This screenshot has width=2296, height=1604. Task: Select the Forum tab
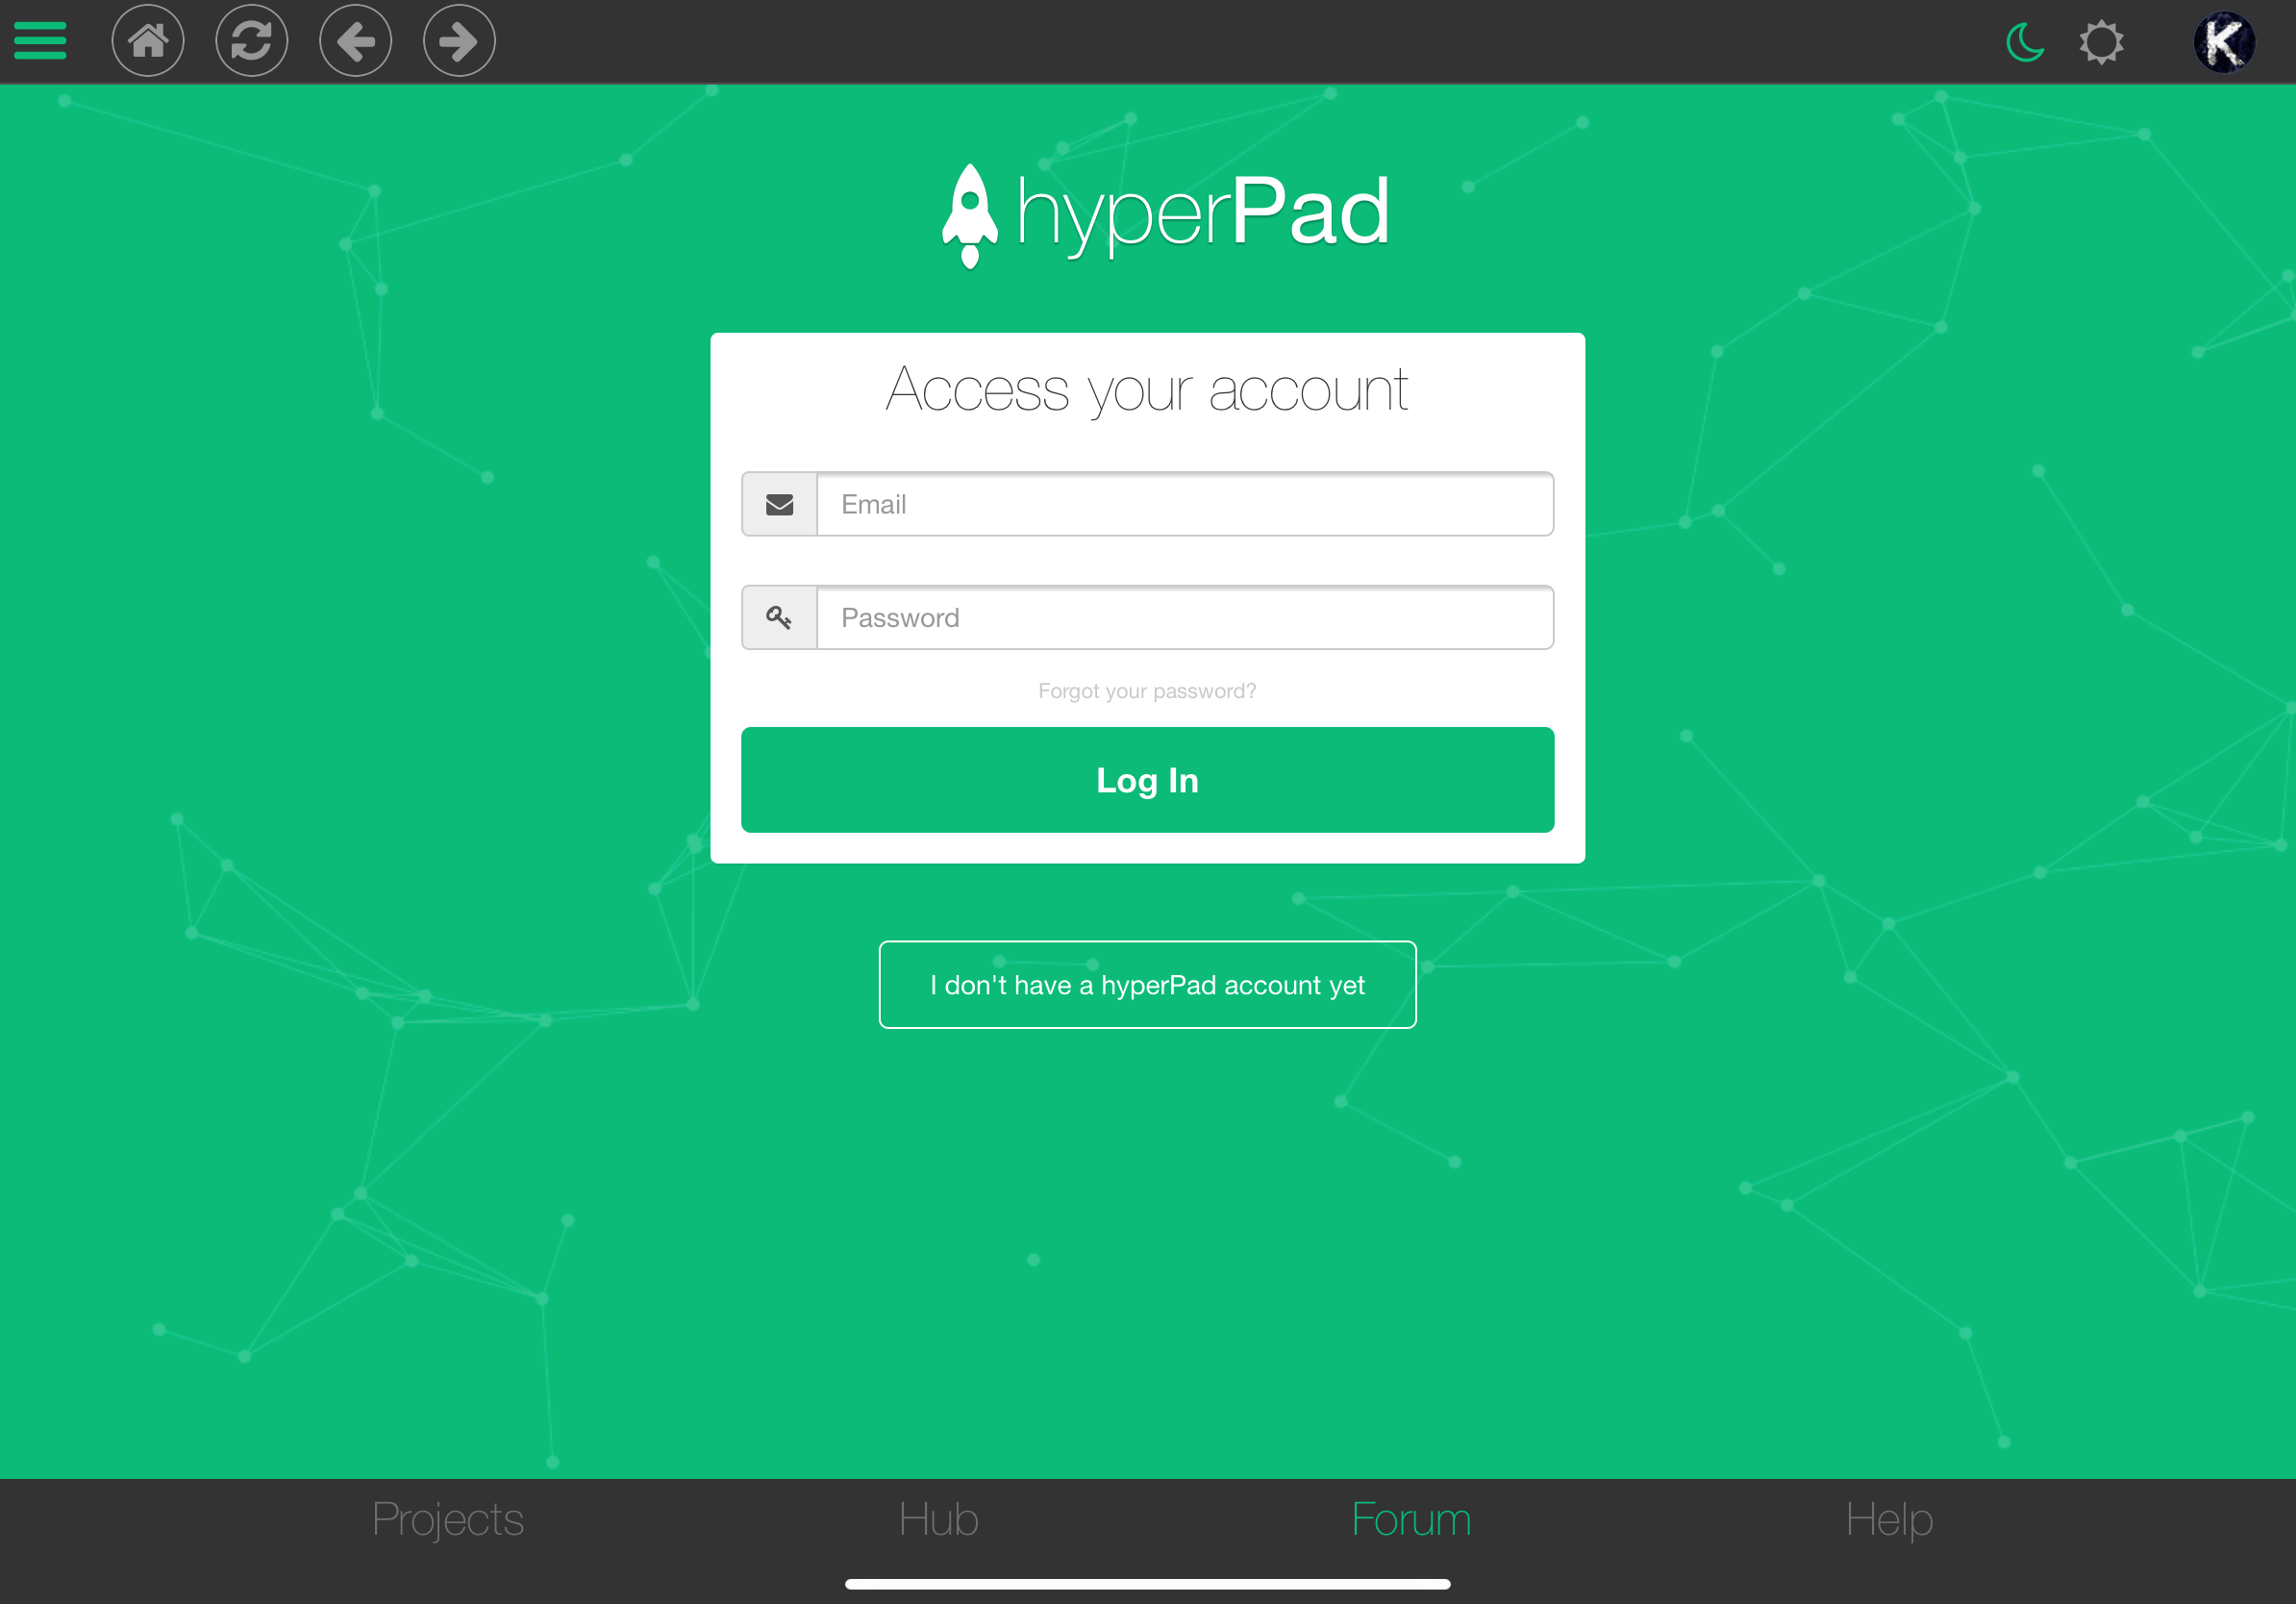[1411, 1519]
